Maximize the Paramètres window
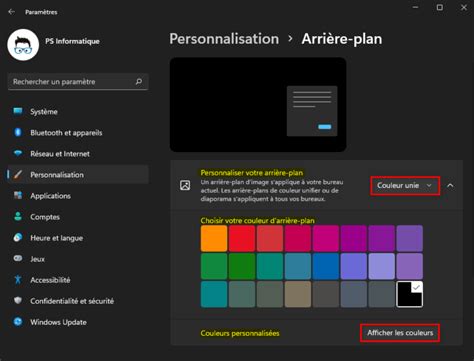474x361 pixels. tap(440, 7)
